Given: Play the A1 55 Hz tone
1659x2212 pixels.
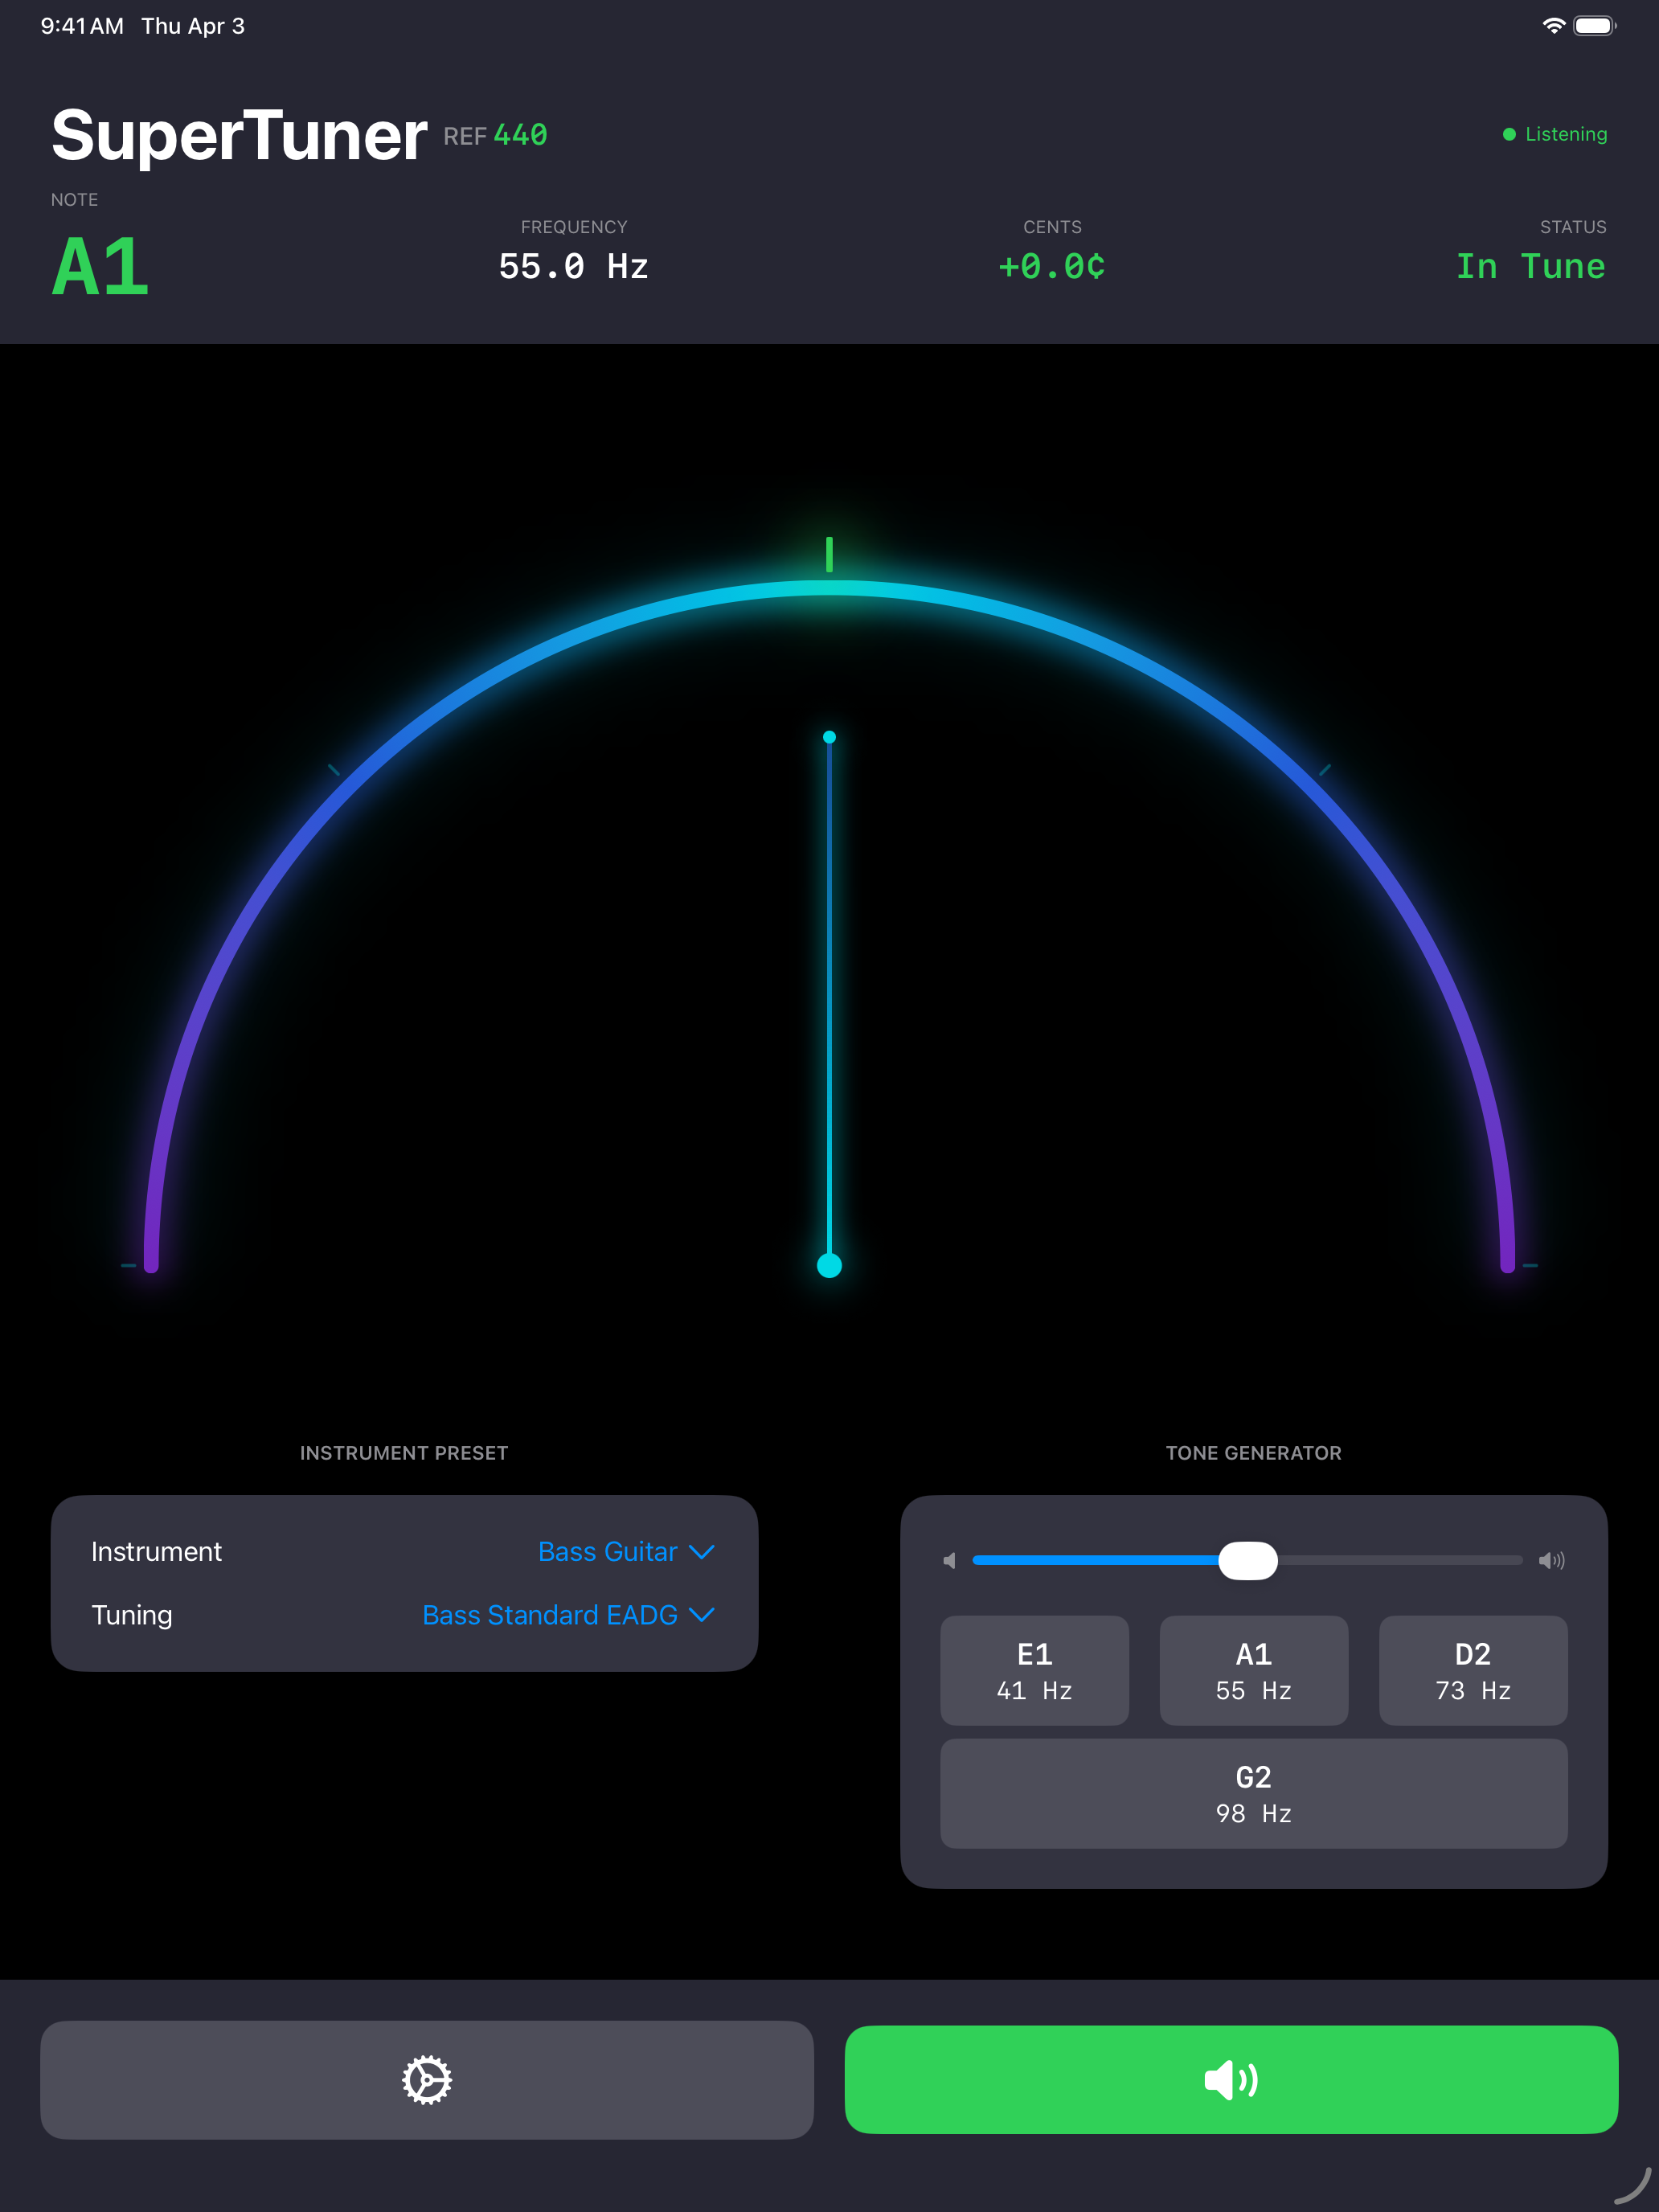Looking at the screenshot, I should point(1254,1670).
